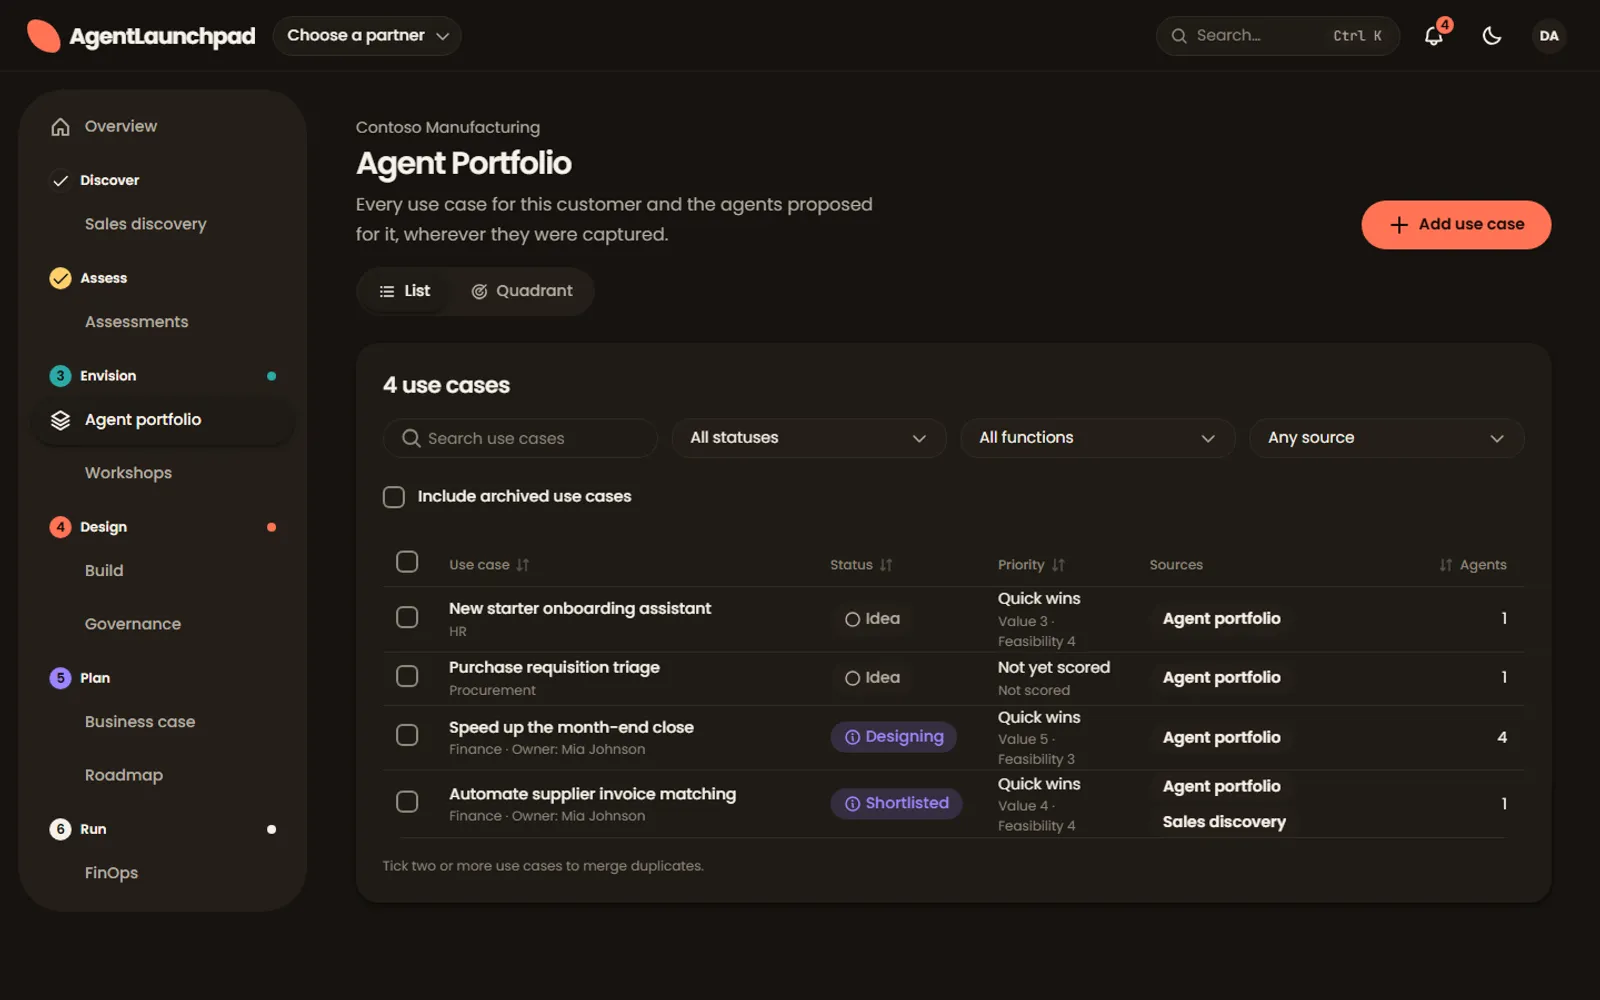Screen dimensions: 1600x1000
Task: Focus the Search use cases field
Action: (x=520, y=438)
